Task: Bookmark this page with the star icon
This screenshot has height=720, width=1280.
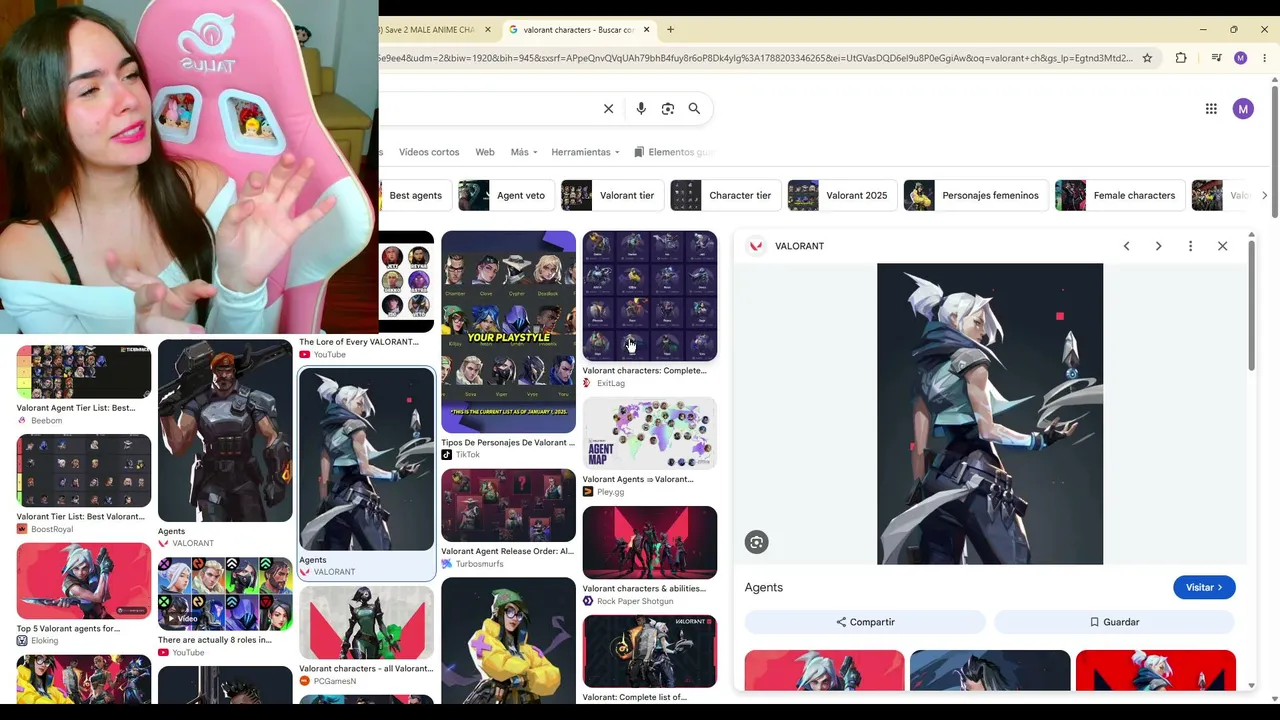Action: pyautogui.click(x=1147, y=58)
